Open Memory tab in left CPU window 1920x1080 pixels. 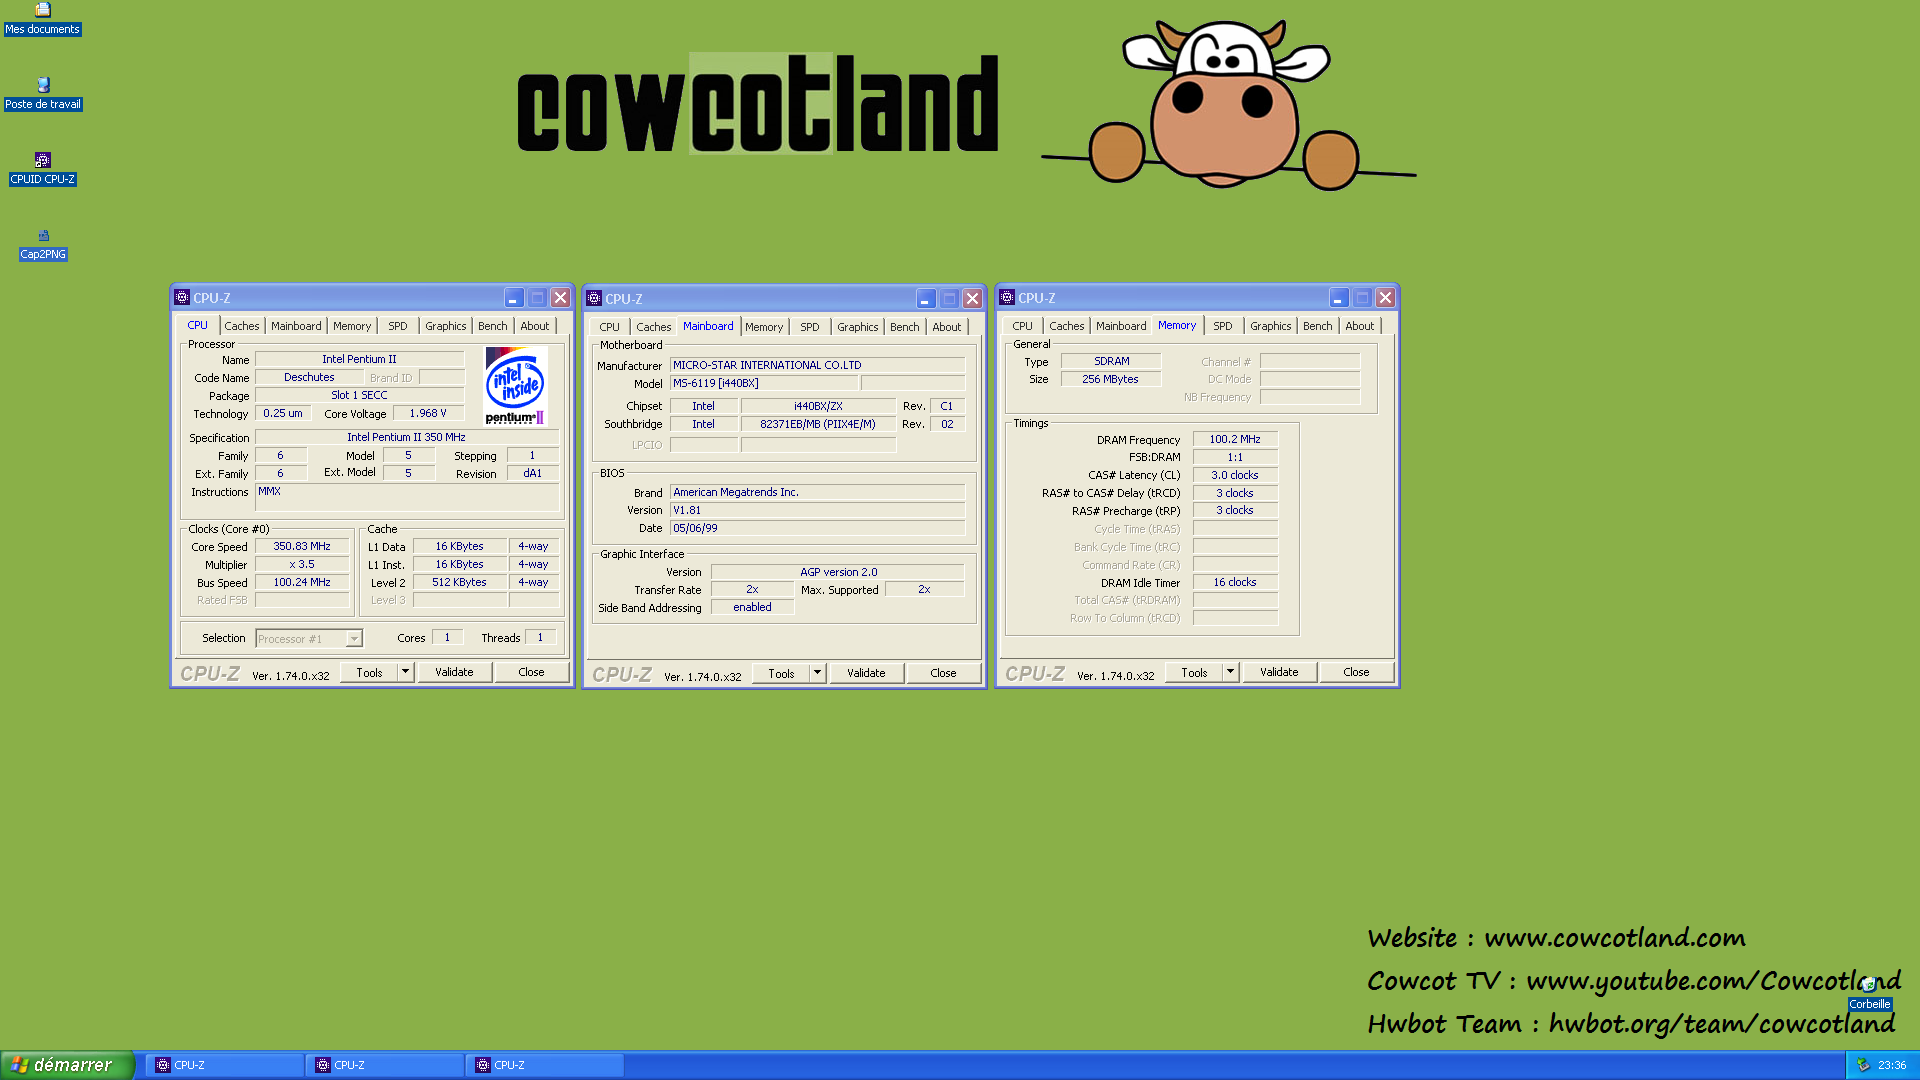(352, 326)
